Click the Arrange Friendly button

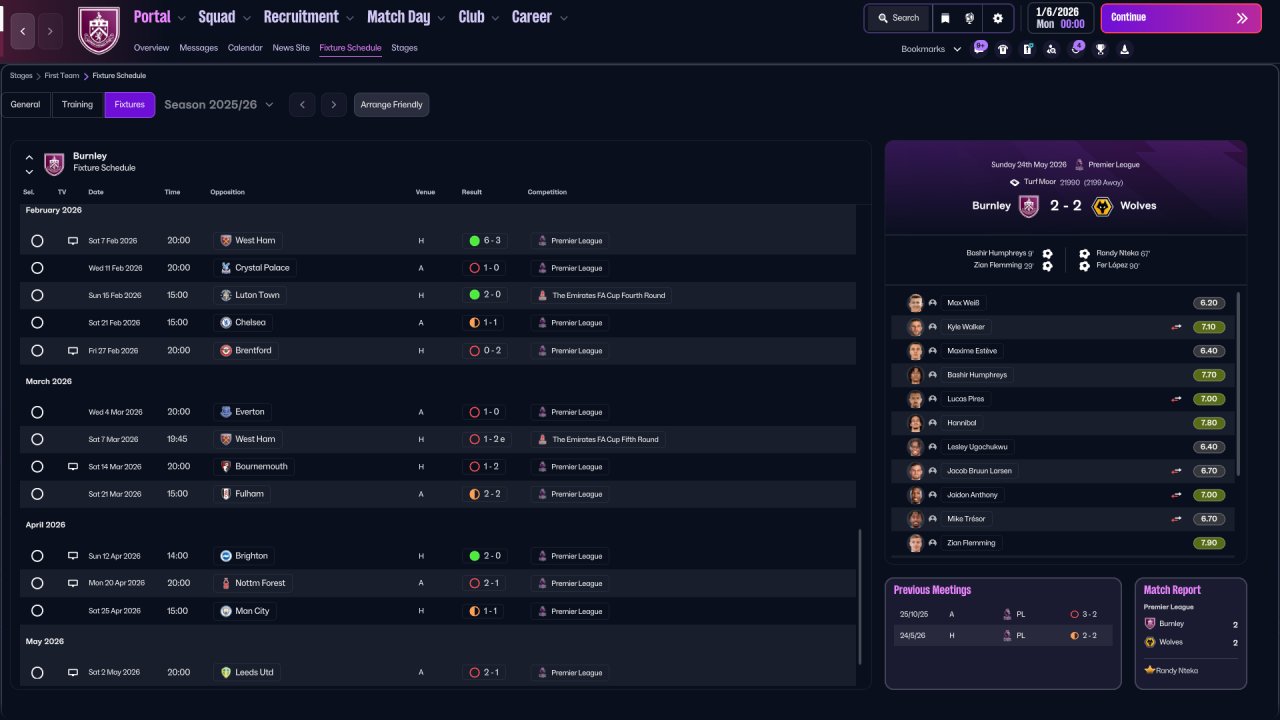391,105
